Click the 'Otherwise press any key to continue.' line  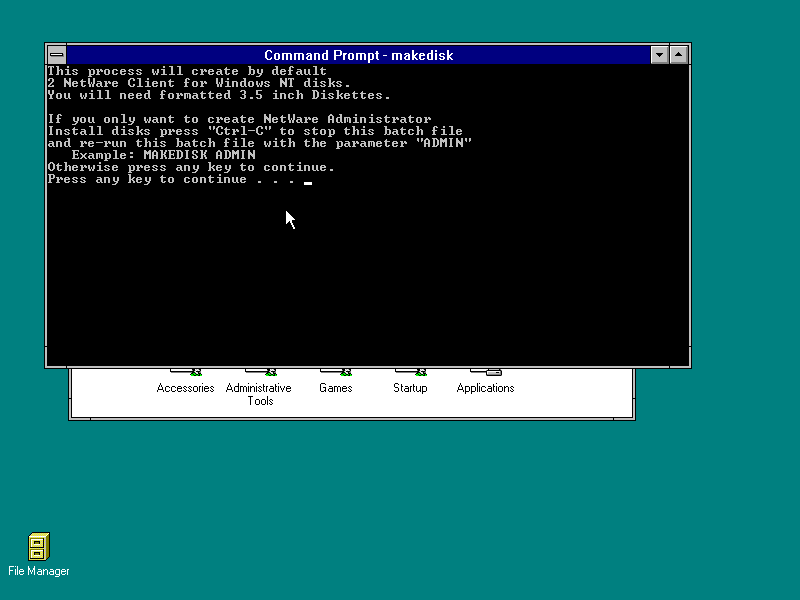point(191,167)
